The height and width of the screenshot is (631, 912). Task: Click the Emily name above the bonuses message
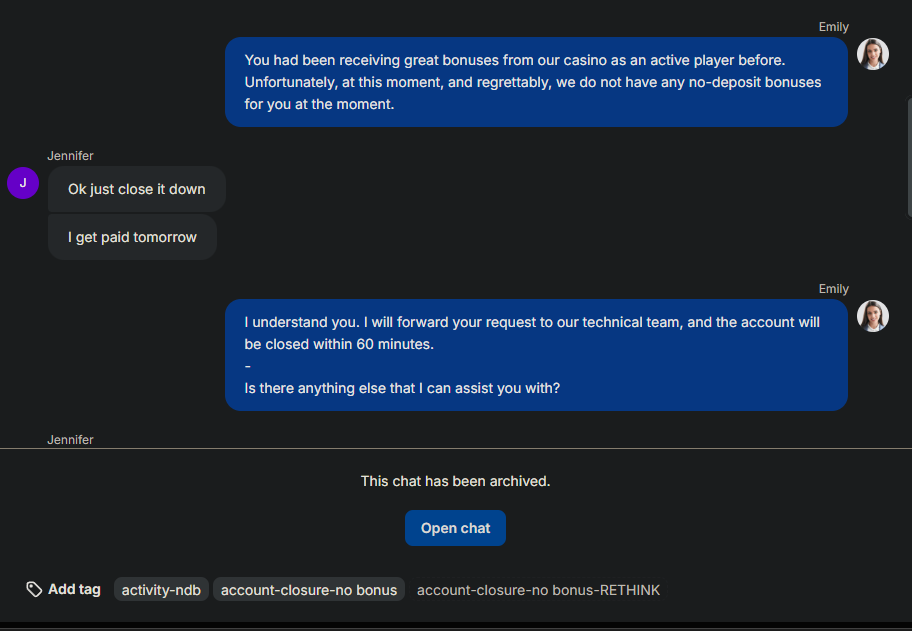click(x=833, y=27)
